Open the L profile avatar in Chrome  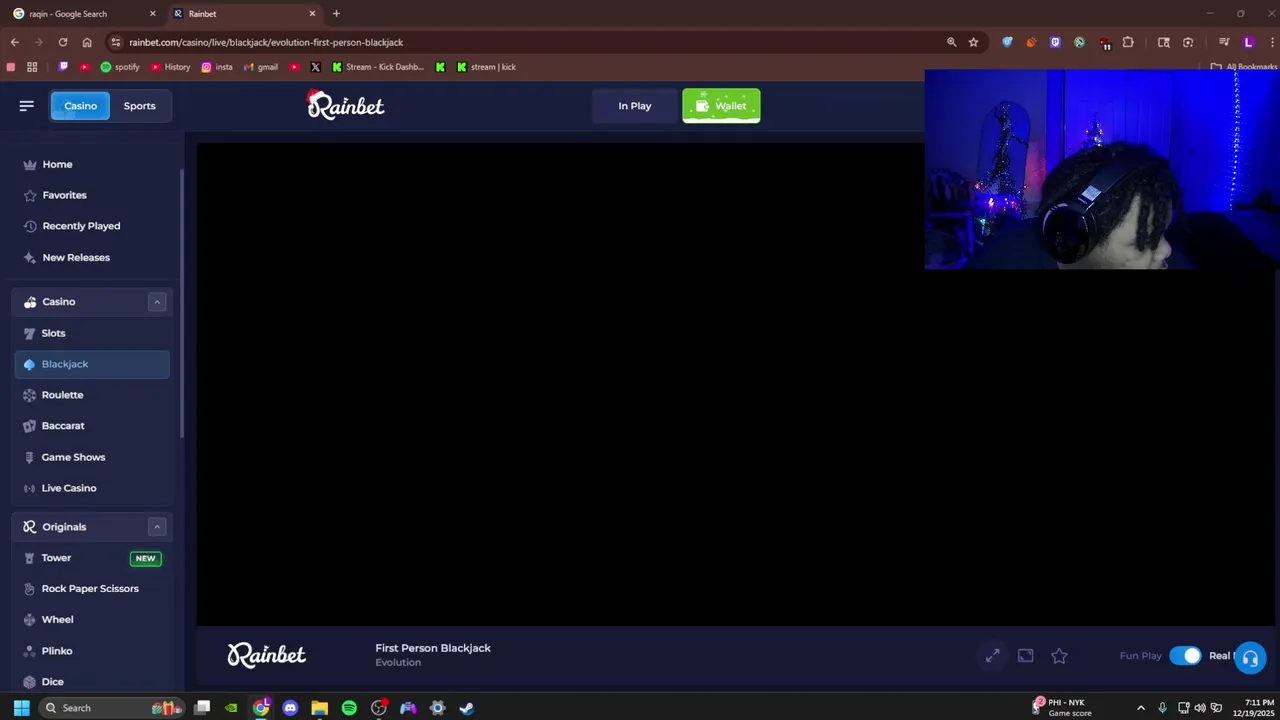point(1248,42)
